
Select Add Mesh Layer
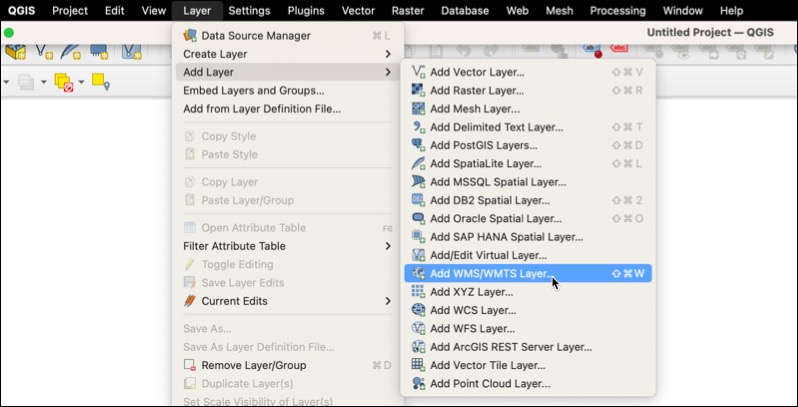[x=528, y=109]
